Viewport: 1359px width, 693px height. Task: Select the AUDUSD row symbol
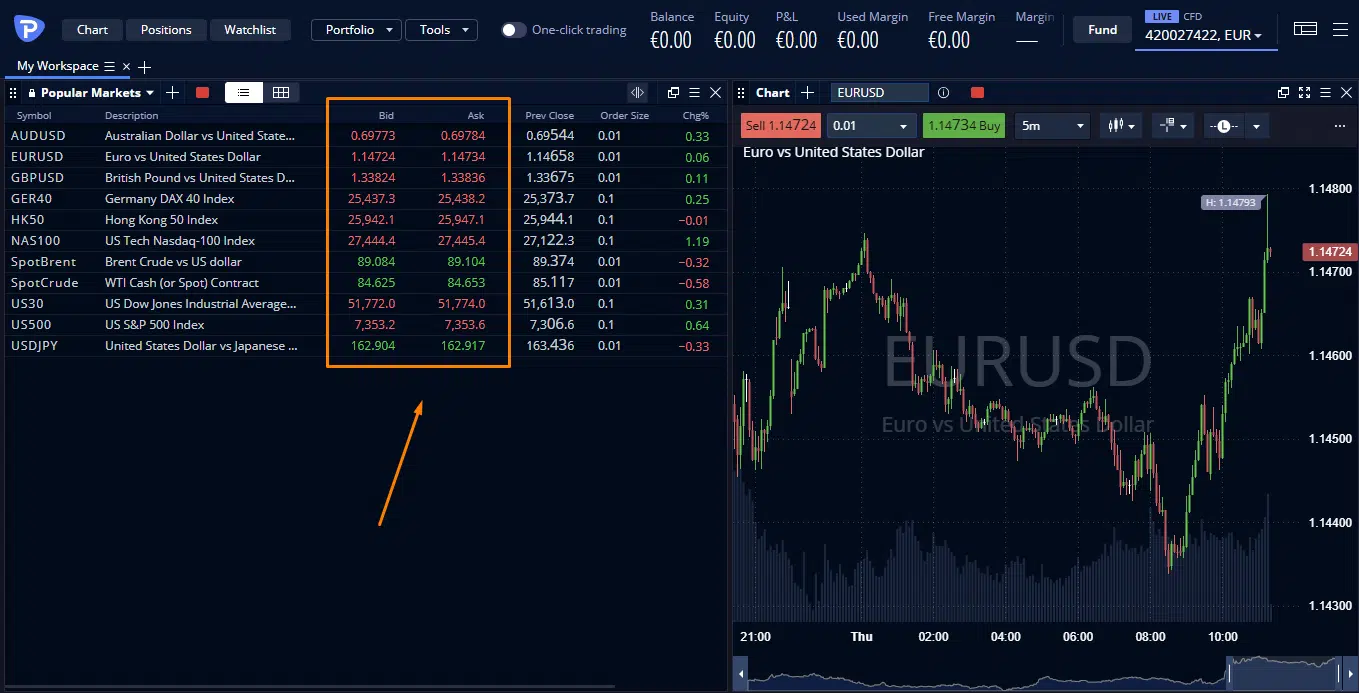[x=38, y=136]
